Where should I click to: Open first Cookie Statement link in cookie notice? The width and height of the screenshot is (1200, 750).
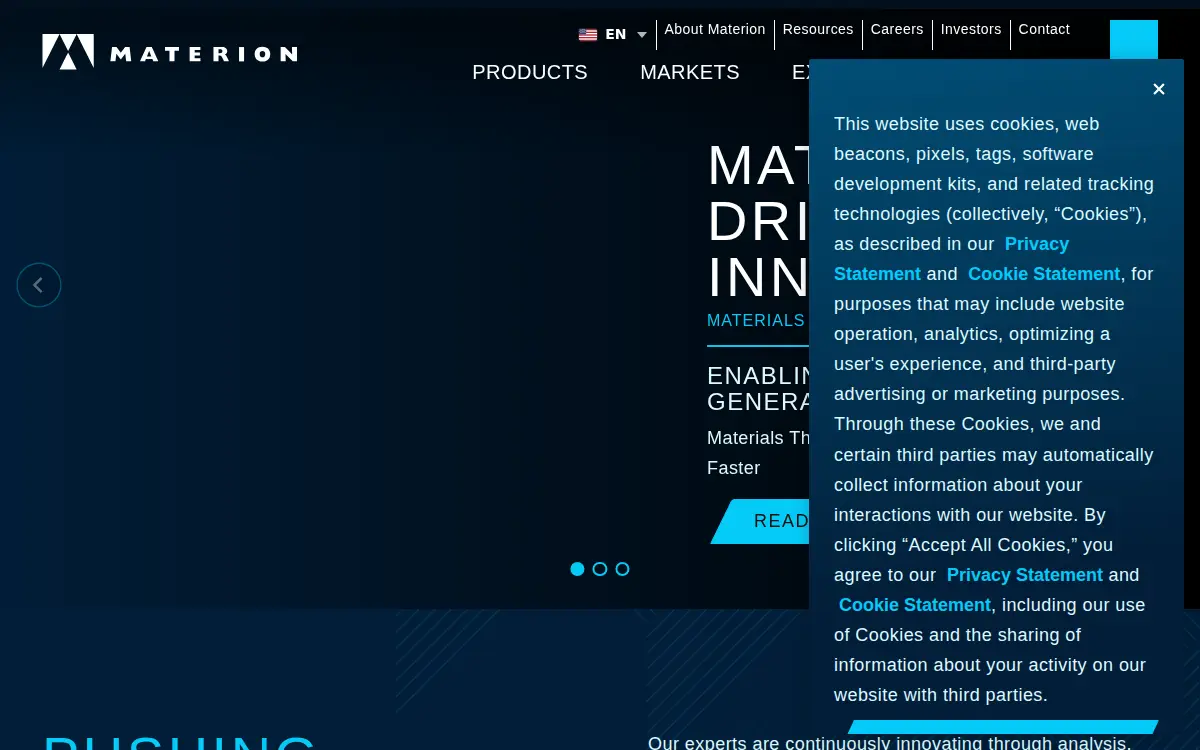click(x=1044, y=274)
